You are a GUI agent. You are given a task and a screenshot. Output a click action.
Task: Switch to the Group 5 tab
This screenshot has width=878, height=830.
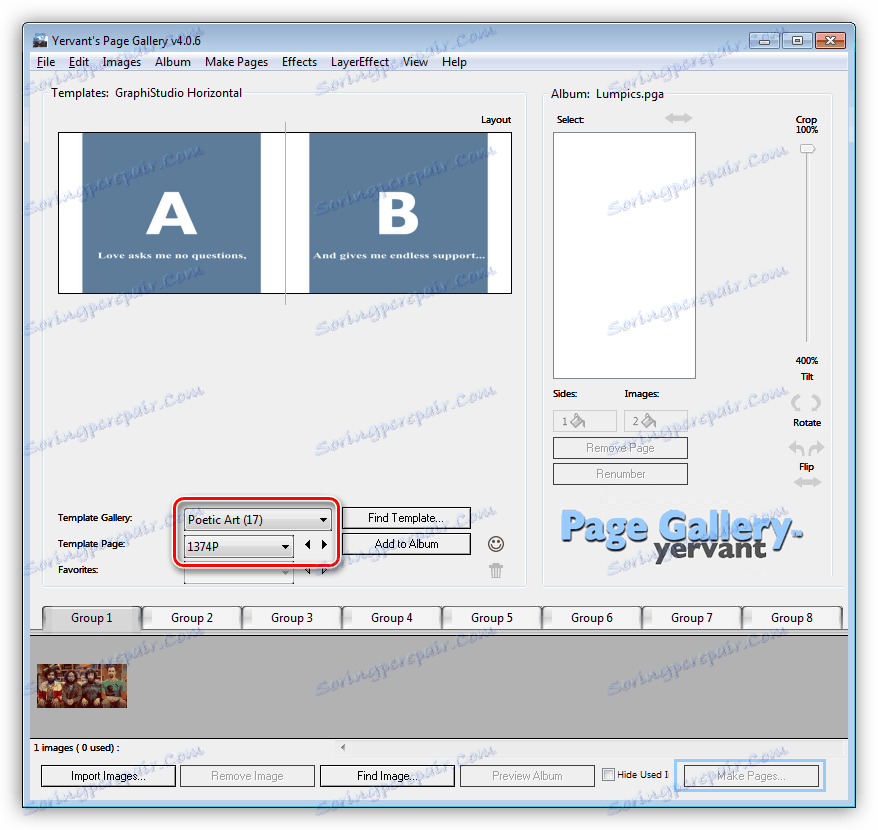point(492,618)
